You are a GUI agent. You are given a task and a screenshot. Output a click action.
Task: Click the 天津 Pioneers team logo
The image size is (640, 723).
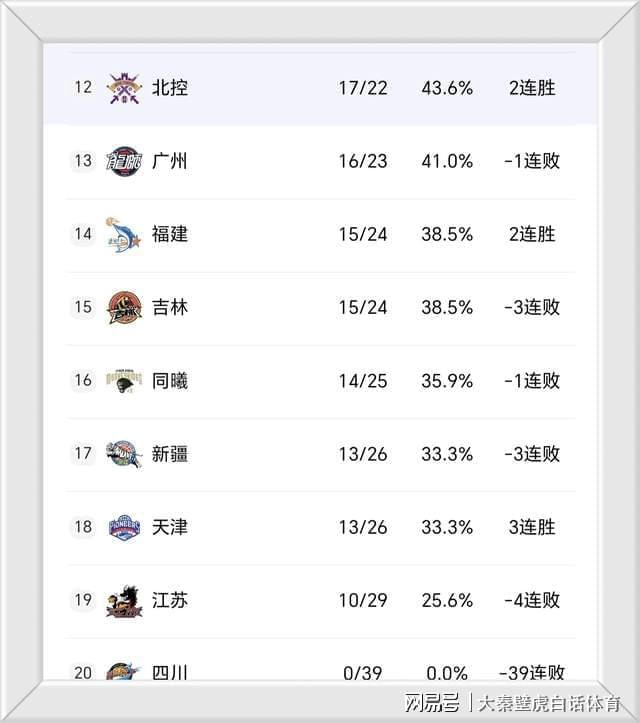(124, 527)
